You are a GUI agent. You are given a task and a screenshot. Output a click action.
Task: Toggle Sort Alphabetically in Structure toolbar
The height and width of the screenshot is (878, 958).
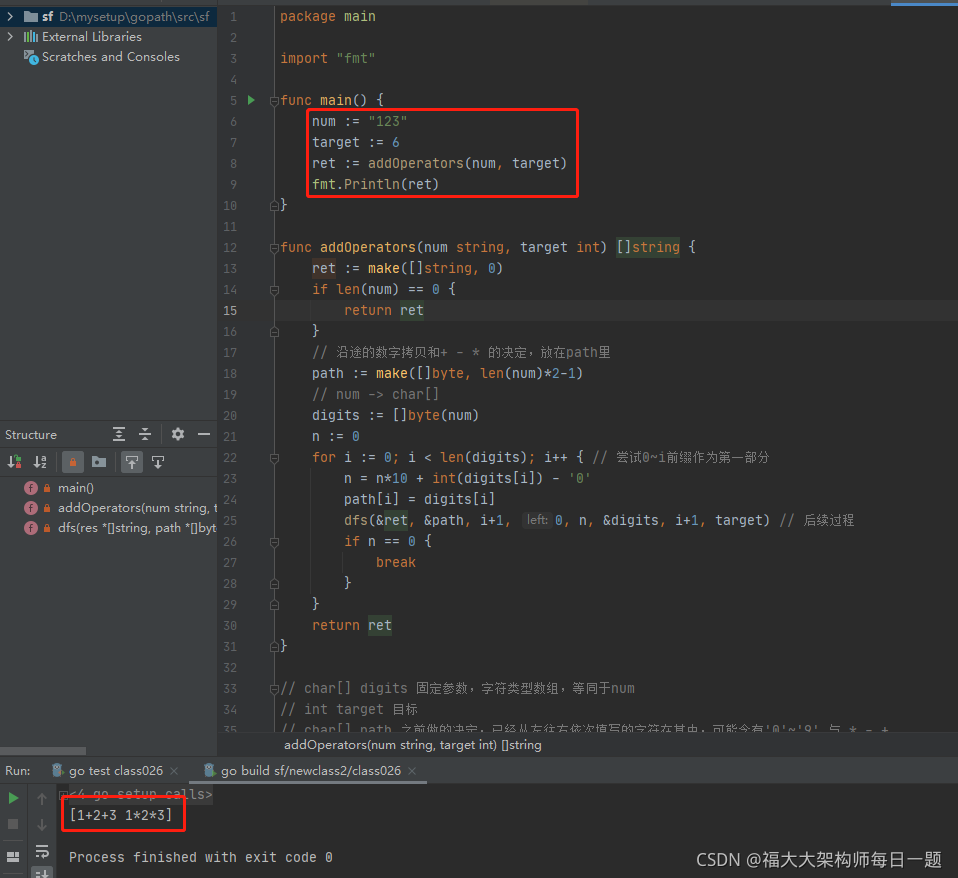(x=40, y=462)
